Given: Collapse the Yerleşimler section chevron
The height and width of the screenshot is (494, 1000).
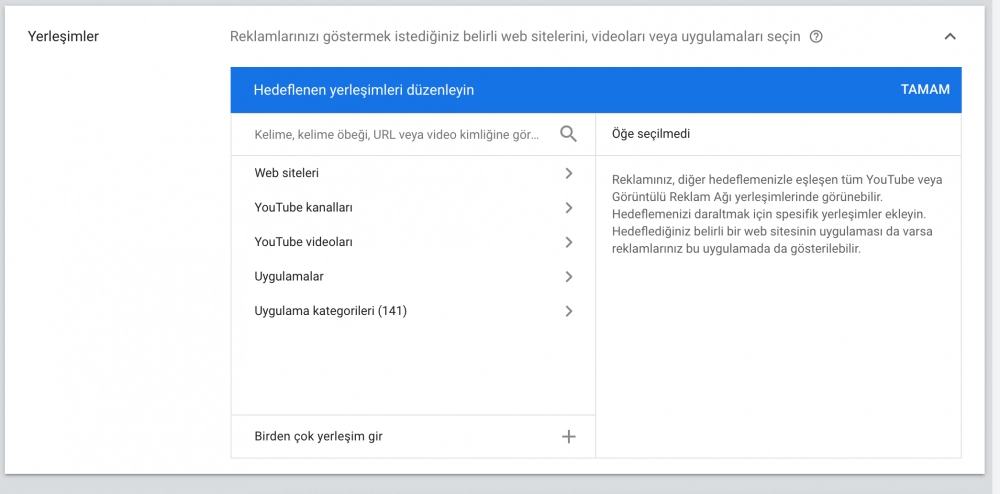Looking at the screenshot, I should (950, 37).
